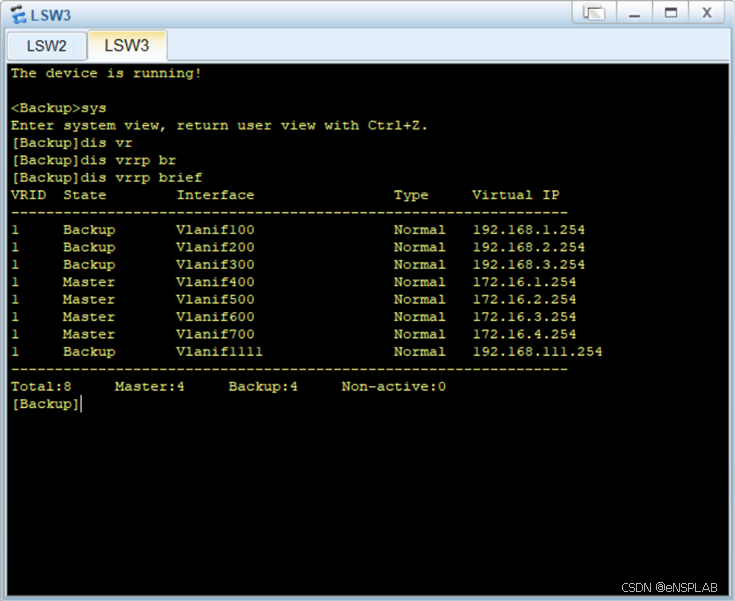The height and width of the screenshot is (601, 735).
Task: Click Master state of Vlanif400 row
Action: tap(89, 282)
